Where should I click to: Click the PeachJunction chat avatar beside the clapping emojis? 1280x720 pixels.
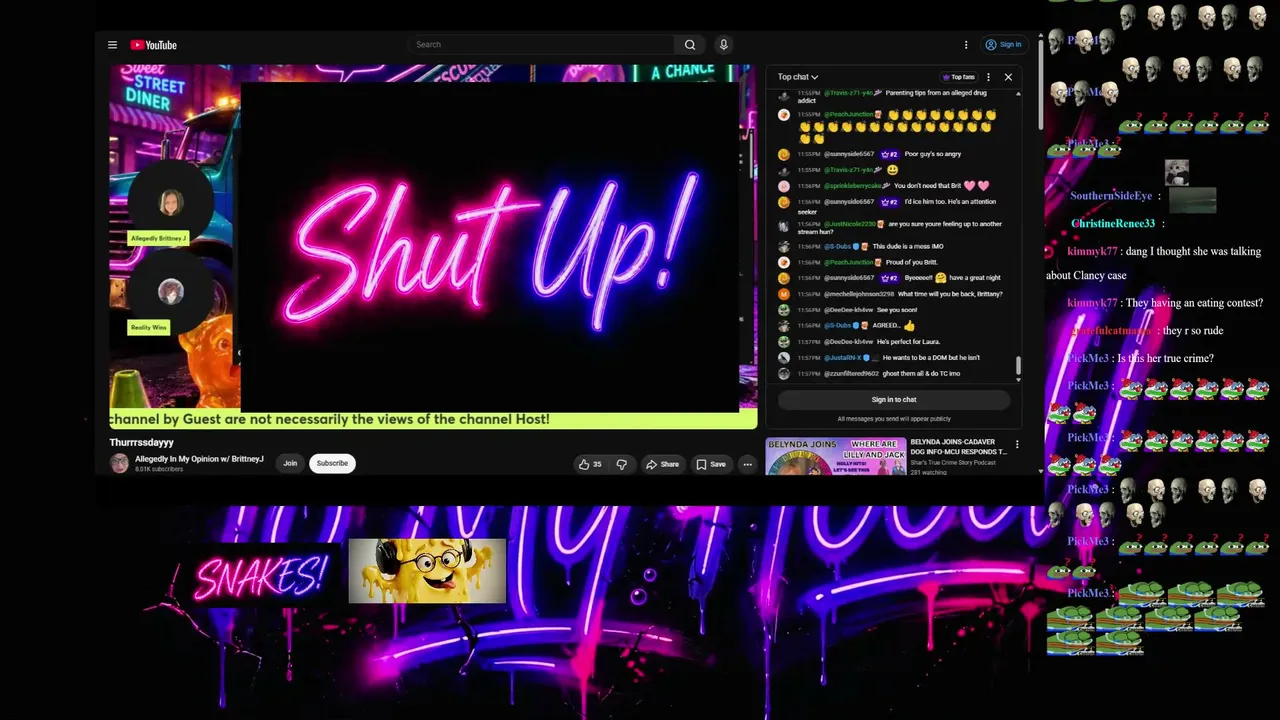pyautogui.click(x=784, y=115)
